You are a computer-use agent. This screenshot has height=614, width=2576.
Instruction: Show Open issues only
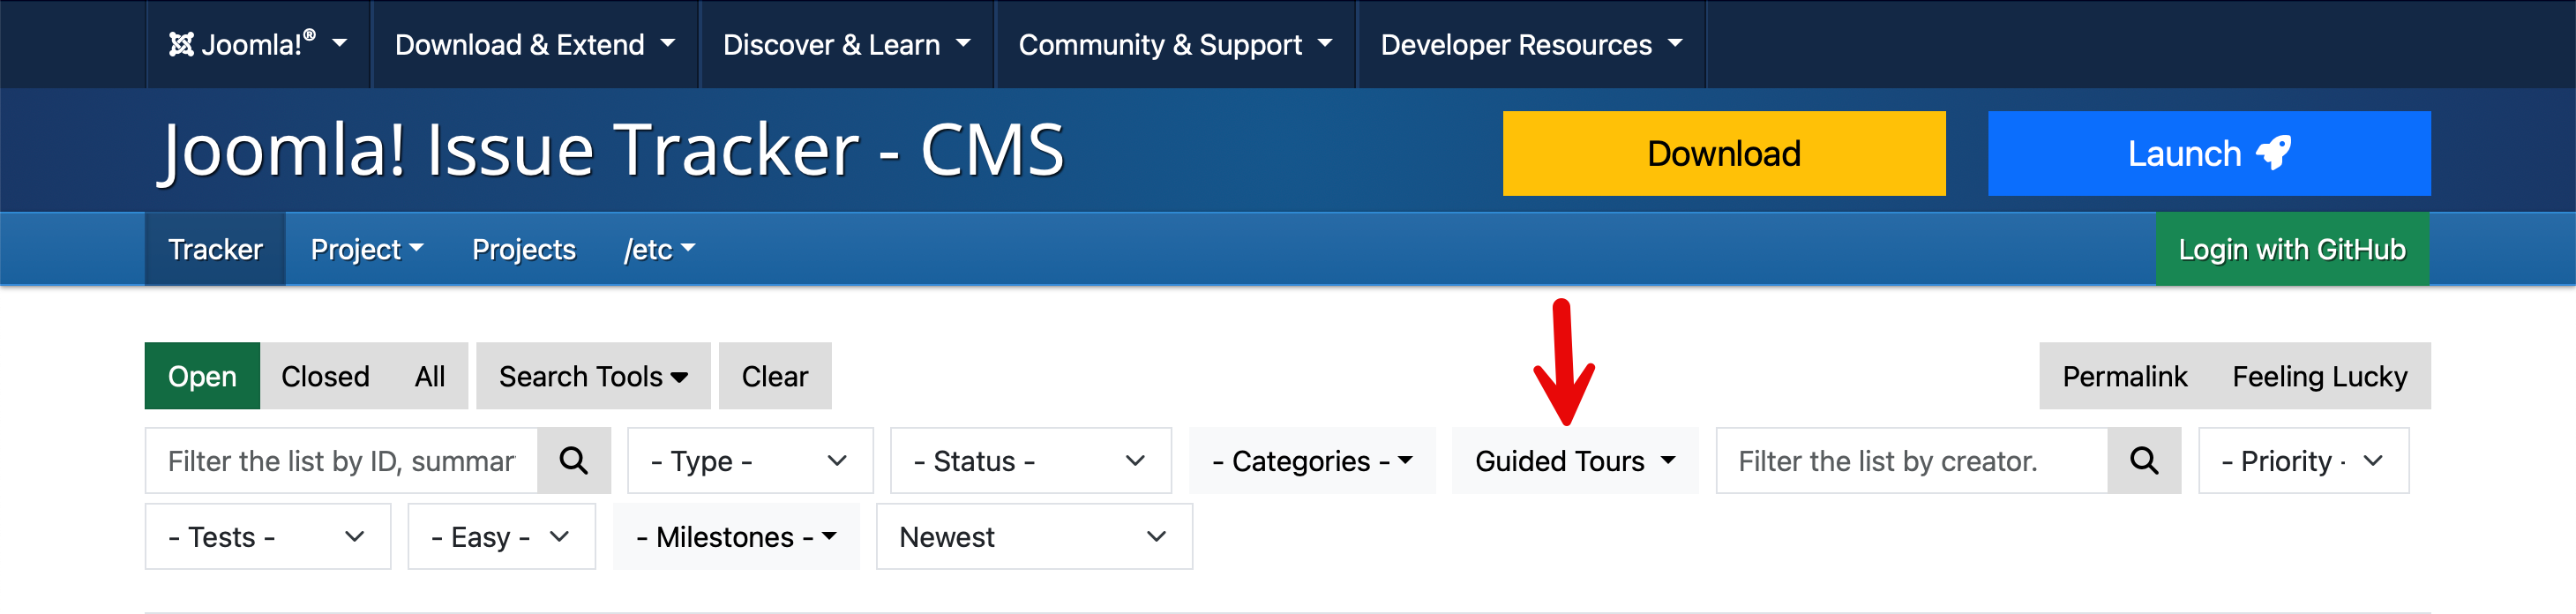click(x=202, y=376)
